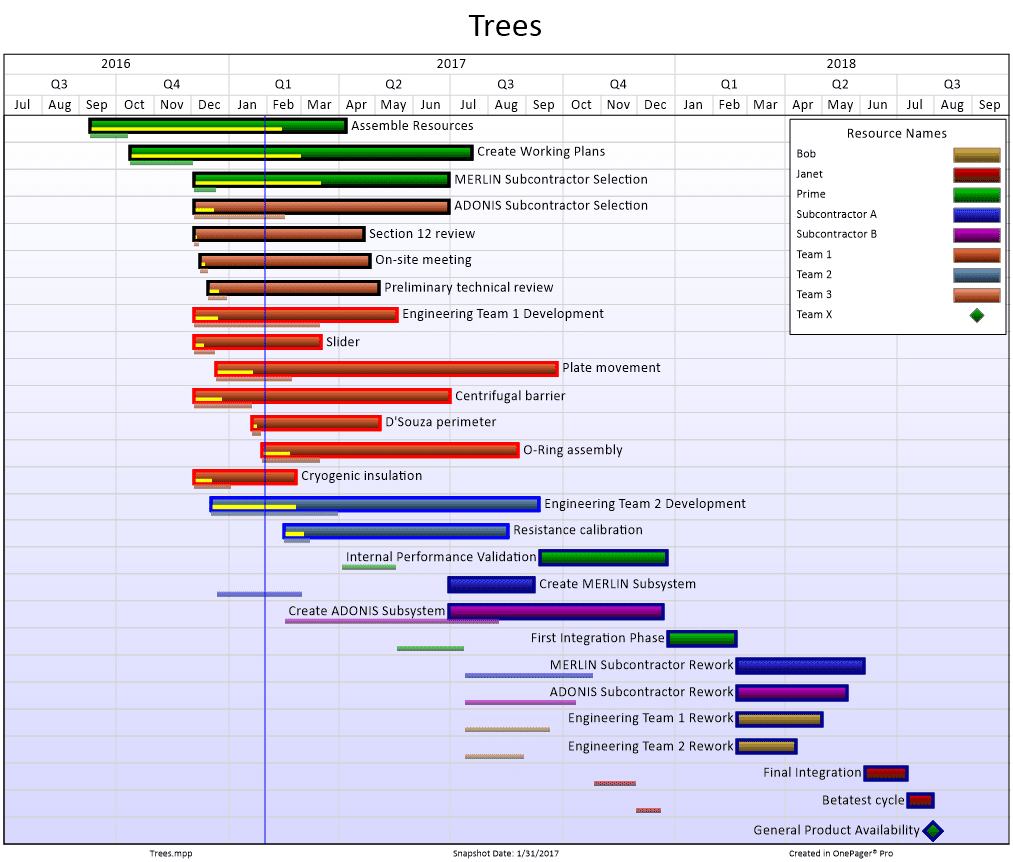Click the Resource Names legend title

pos(896,133)
